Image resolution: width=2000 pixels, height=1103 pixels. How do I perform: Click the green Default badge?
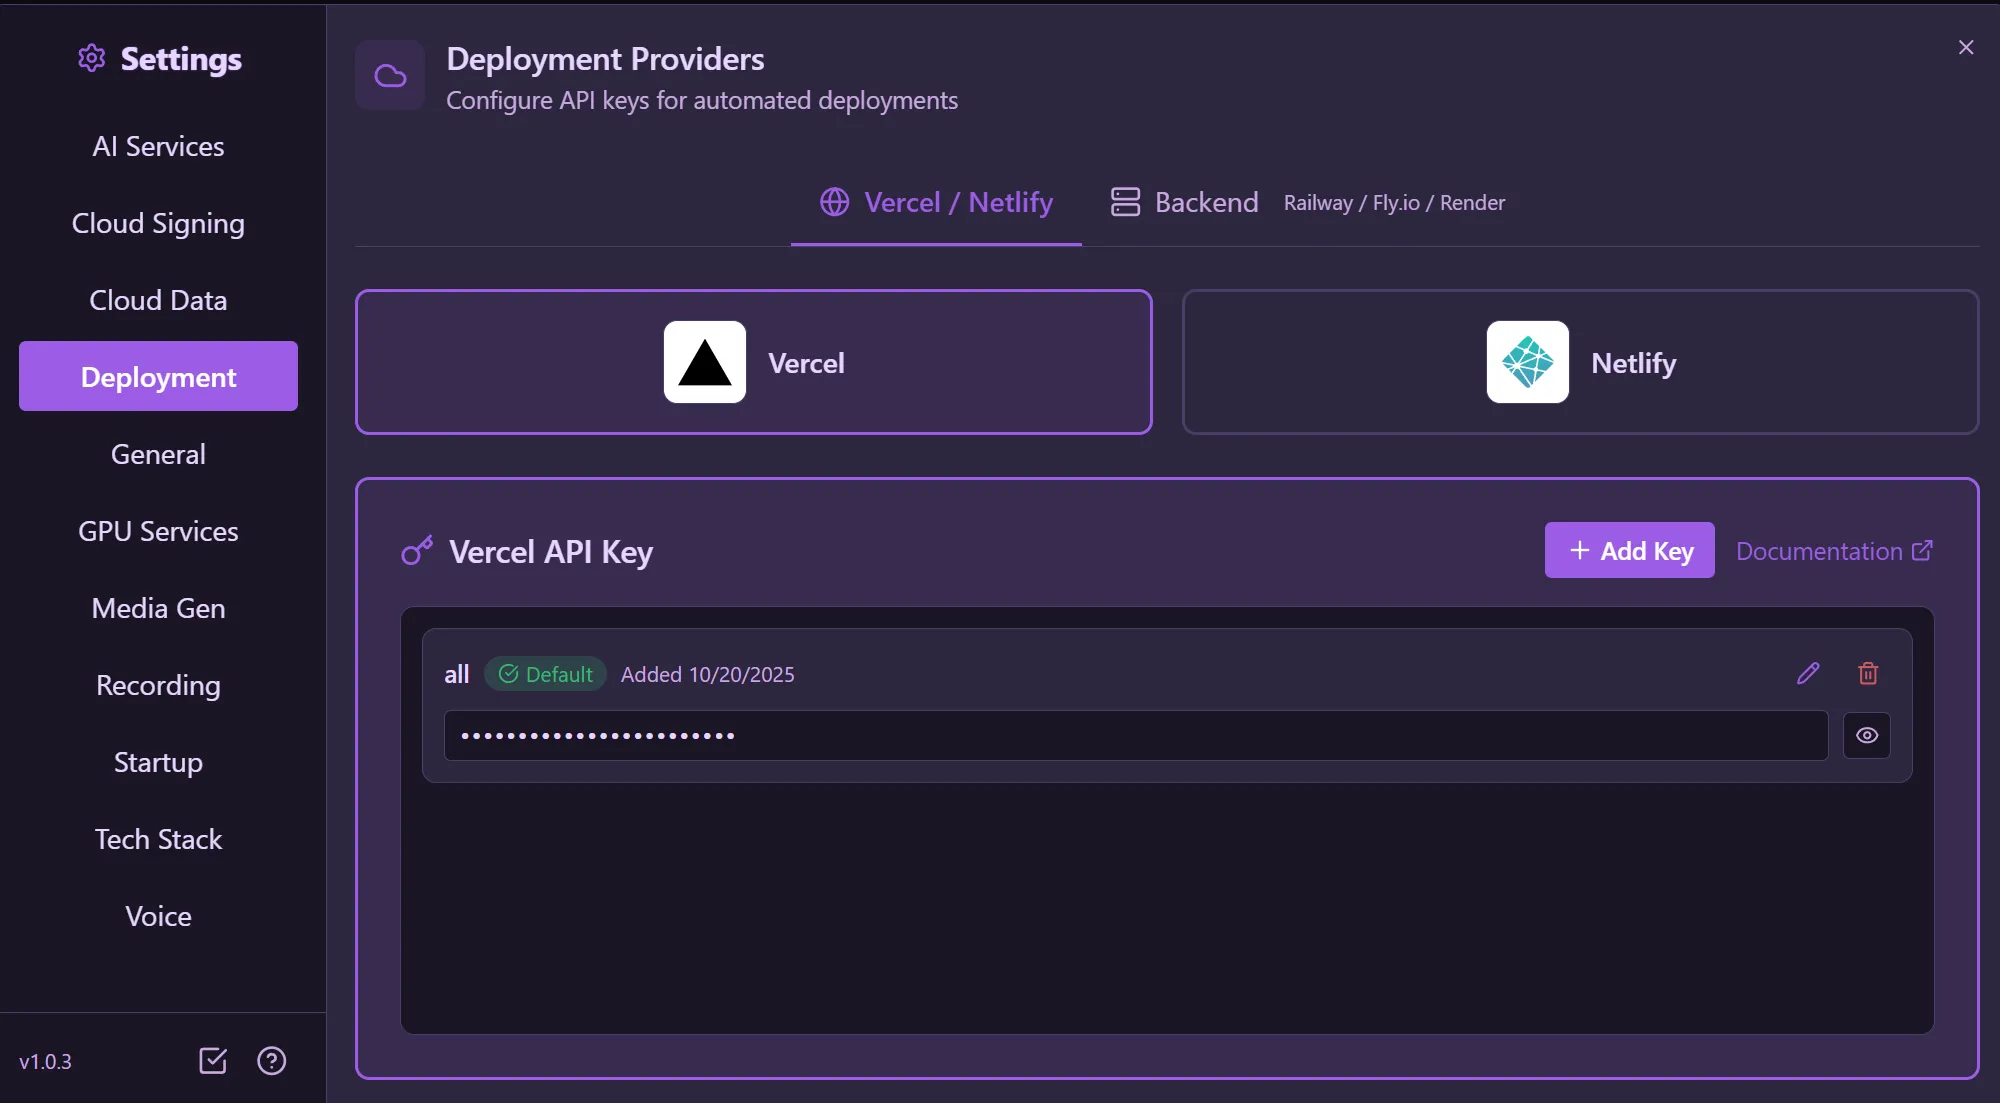(x=545, y=674)
